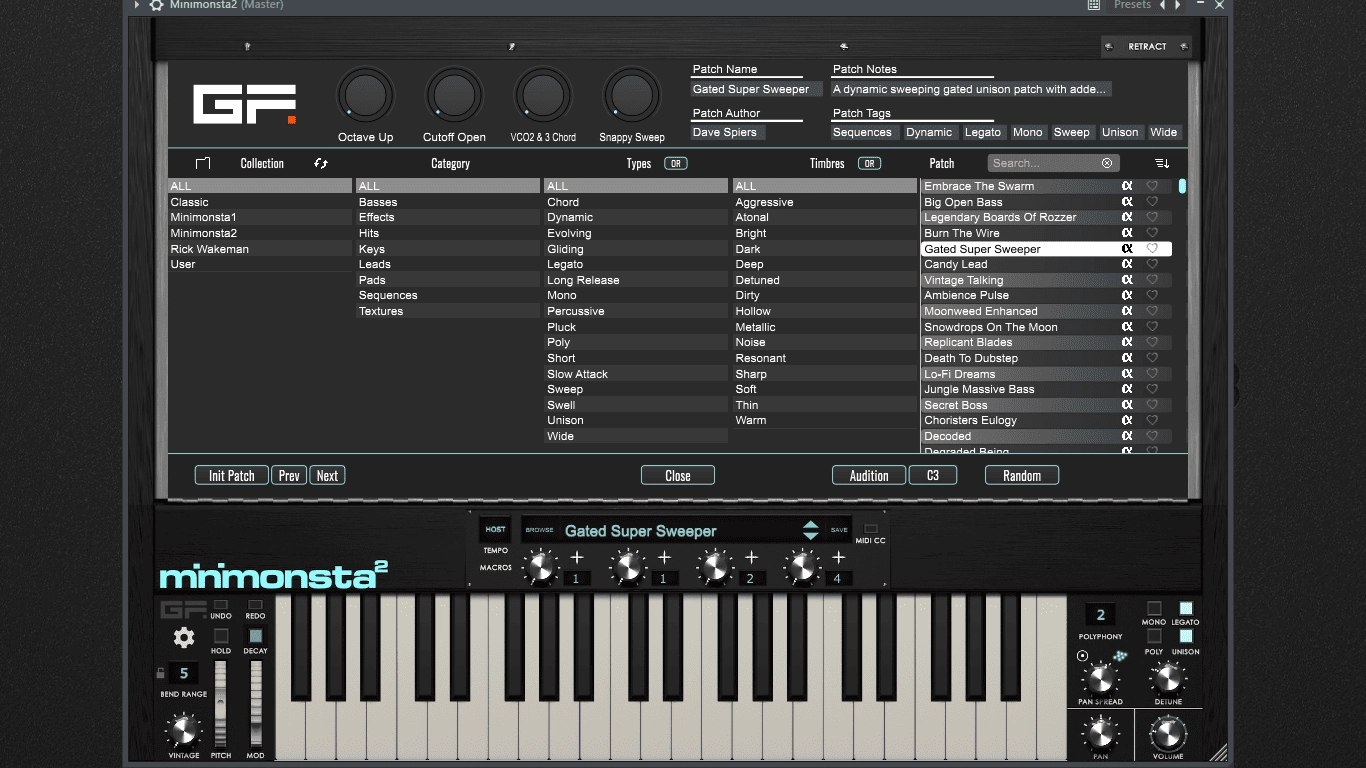1366x768 pixels.
Task: Toggle the HOLD switch
Action: pyautogui.click(x=221, y=636)
